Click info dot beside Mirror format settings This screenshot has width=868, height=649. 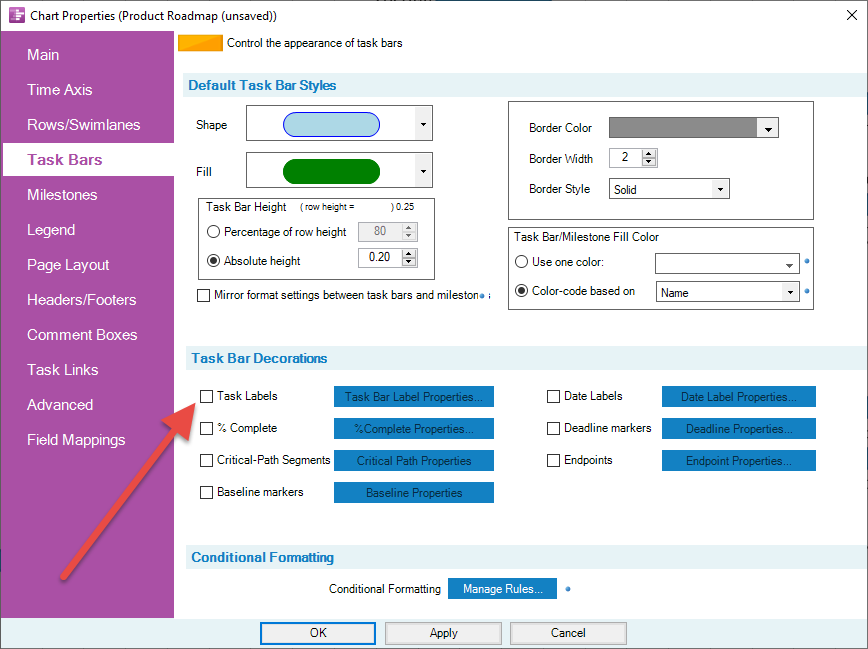[482, 296]
